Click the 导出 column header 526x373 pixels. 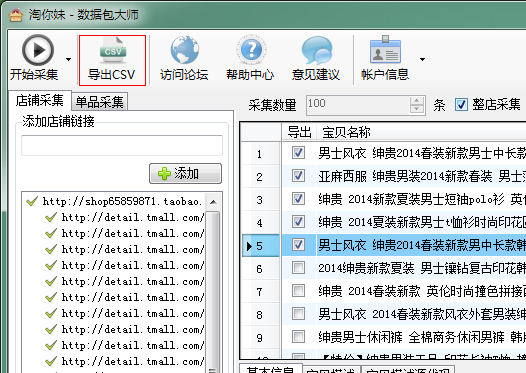coord(299,132)
